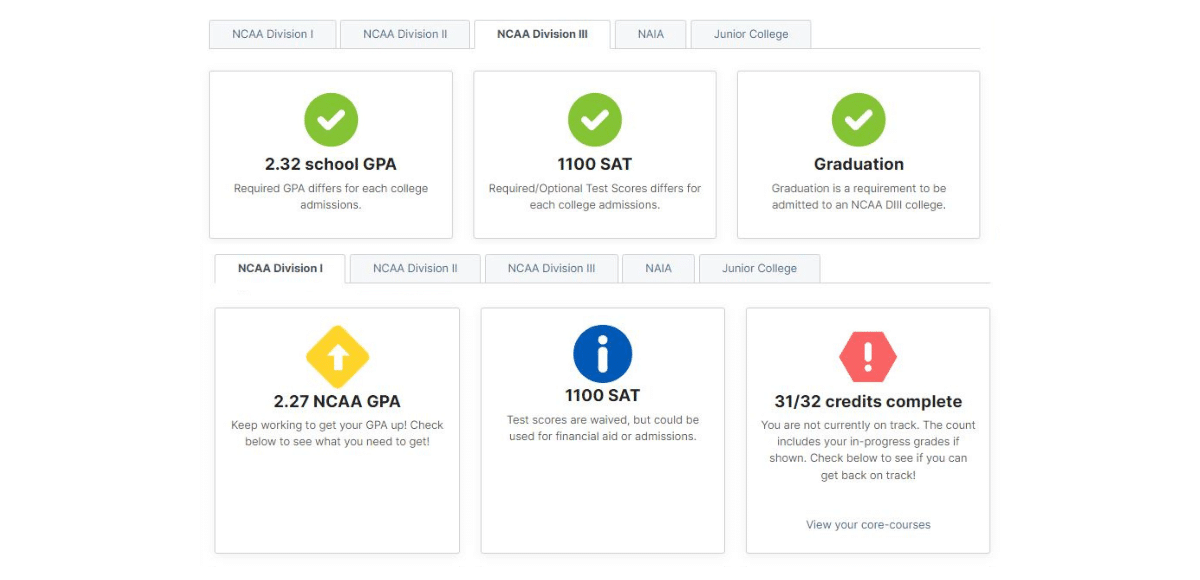Click the 2.27 NCAA GPA heading text

(x=337, y=399)
